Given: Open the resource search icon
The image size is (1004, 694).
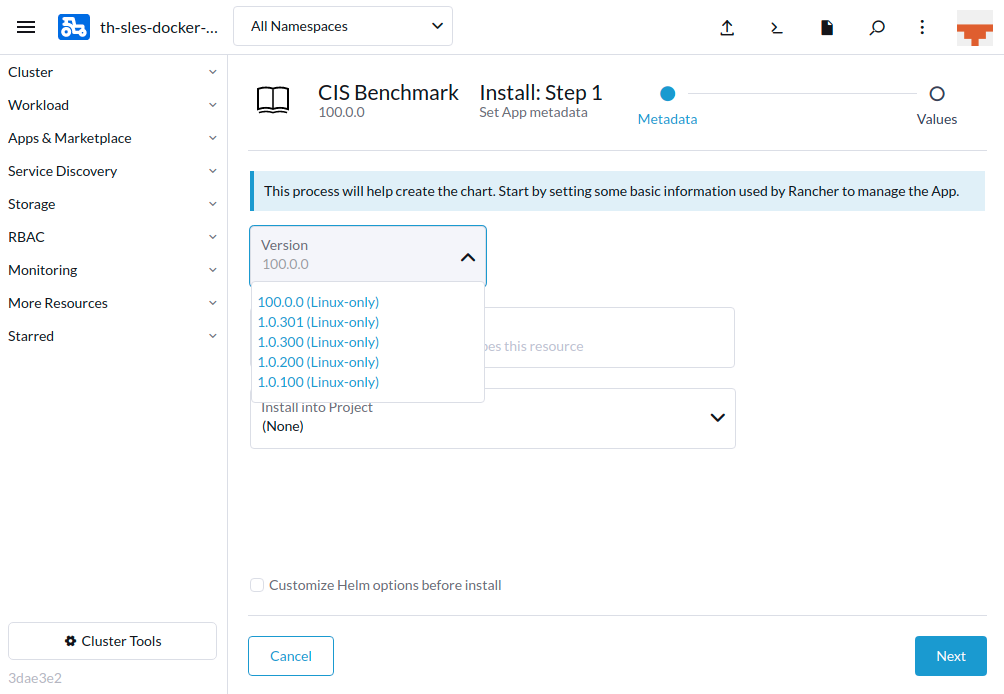Looking at the screenshot, I should [877, 28].
